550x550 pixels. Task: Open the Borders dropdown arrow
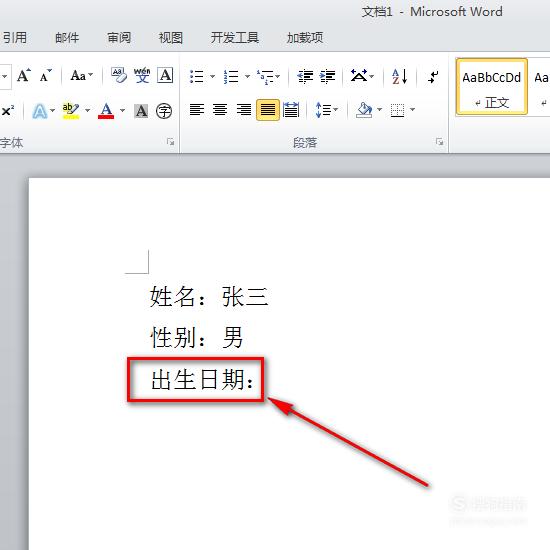click(x=412, y=110)
